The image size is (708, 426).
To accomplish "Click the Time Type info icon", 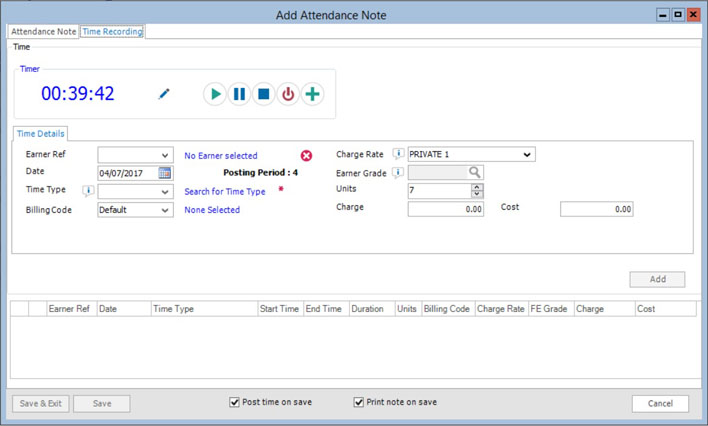I will point(88,191).
